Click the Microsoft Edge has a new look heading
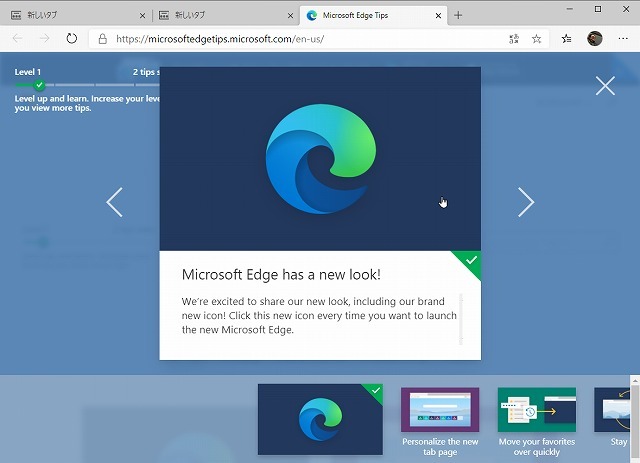The width and height of the screenshot is (640, 463). coord(281,274)
